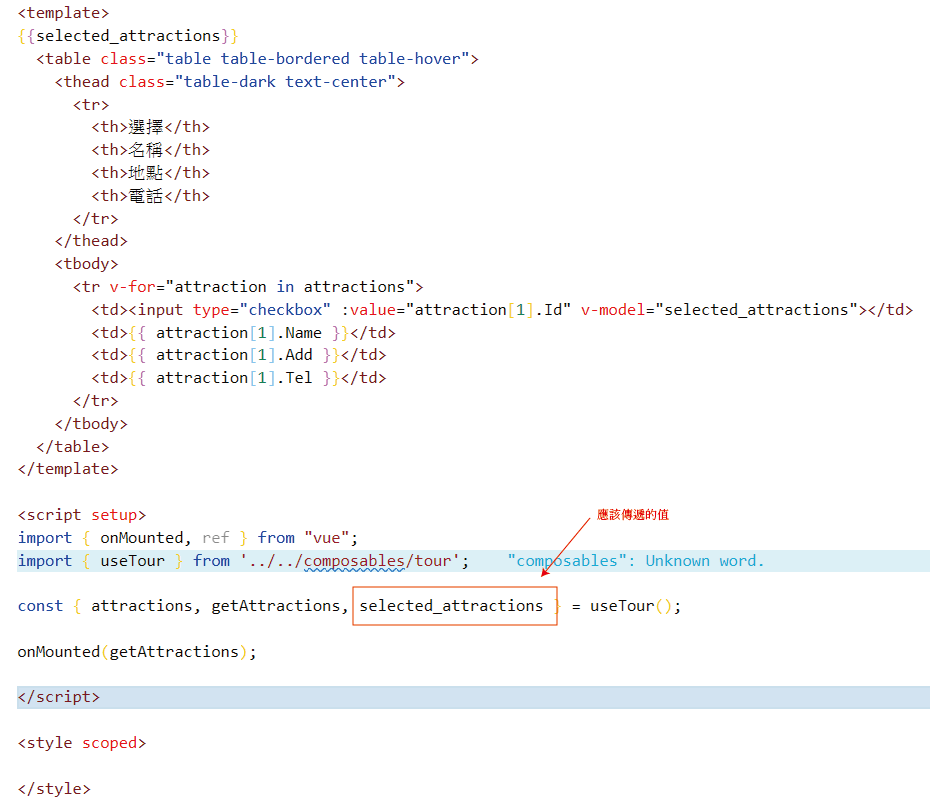Click the attraction[1].Name interpolation

239,333
